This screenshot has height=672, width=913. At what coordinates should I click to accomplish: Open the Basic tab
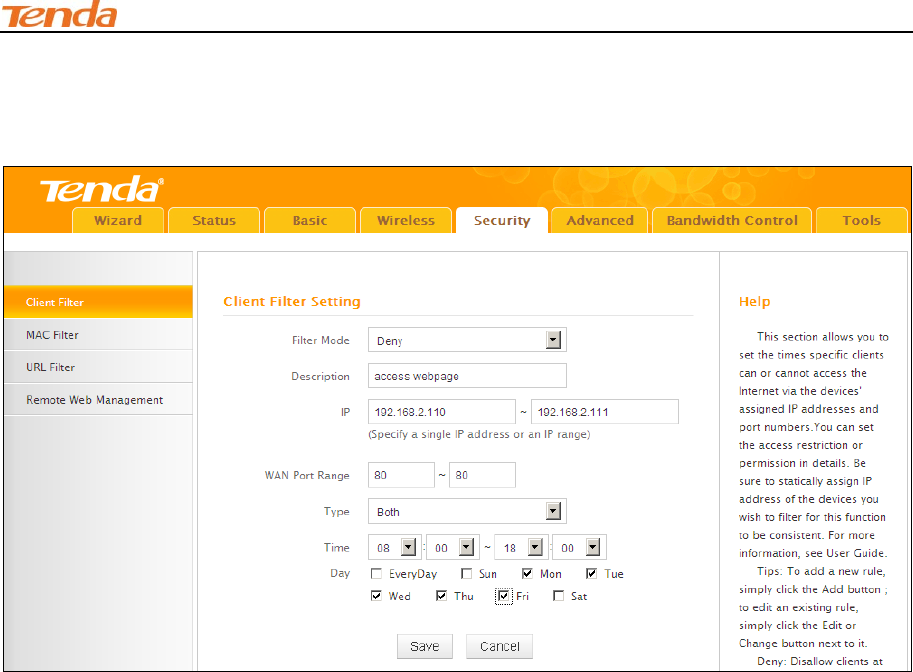pos(310,221)
